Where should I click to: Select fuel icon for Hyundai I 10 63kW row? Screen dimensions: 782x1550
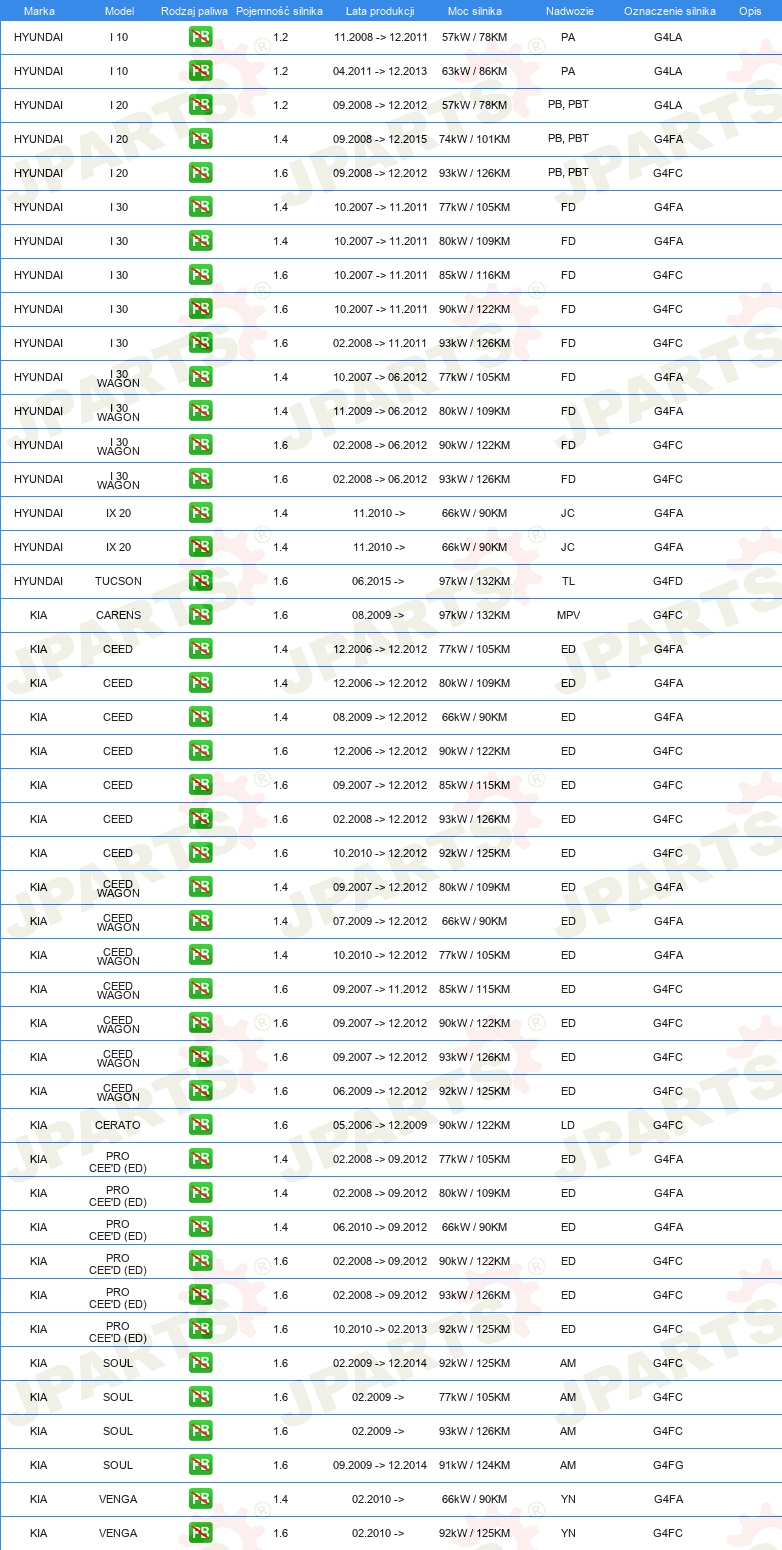tap(200, 71)
